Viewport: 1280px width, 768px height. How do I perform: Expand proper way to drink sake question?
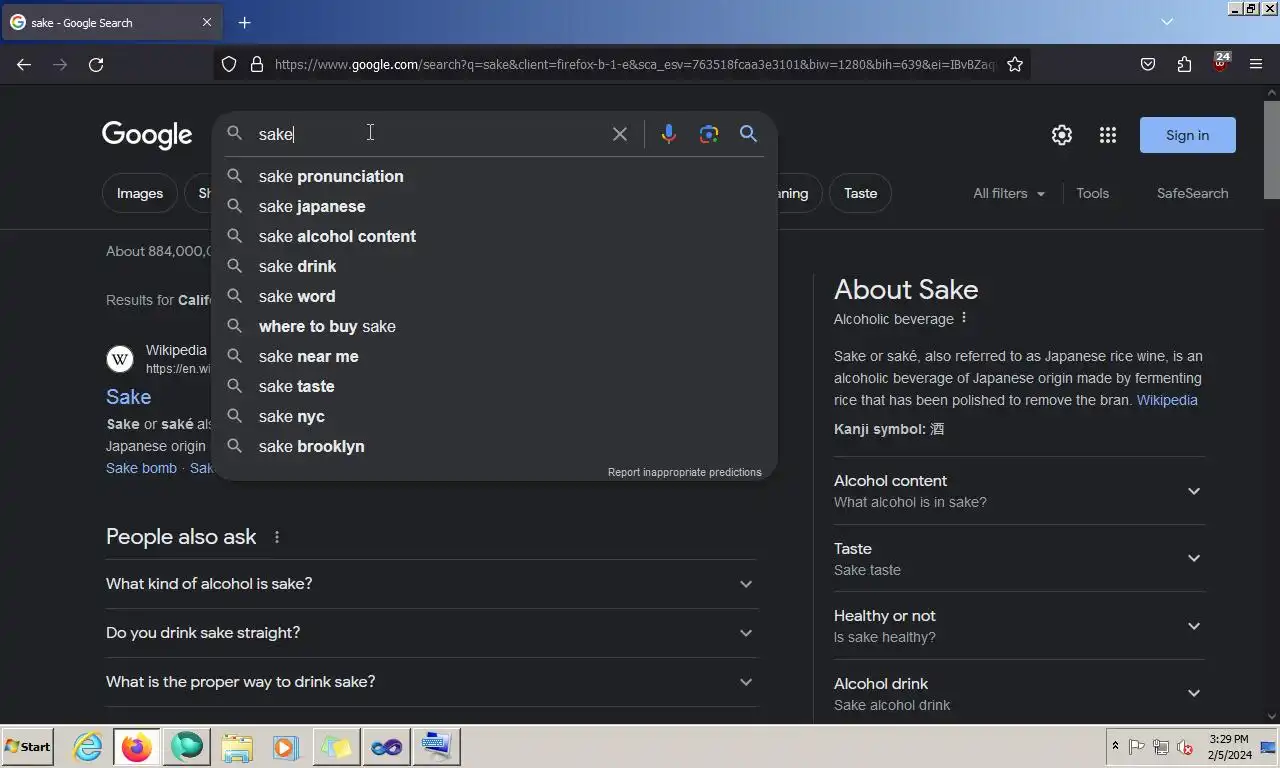pos(431,682)
